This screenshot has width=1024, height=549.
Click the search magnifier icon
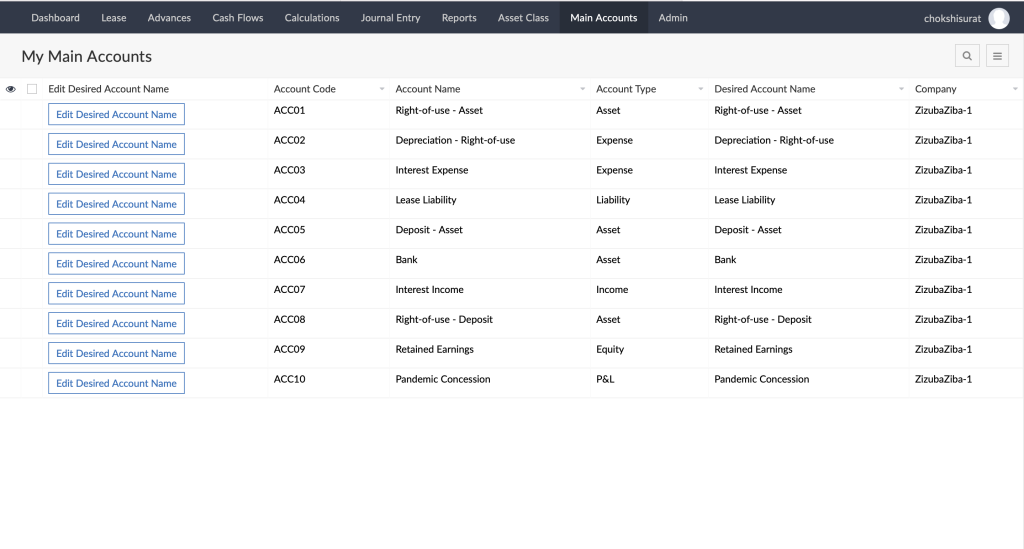pyautogui.click(x=967, y=57)
